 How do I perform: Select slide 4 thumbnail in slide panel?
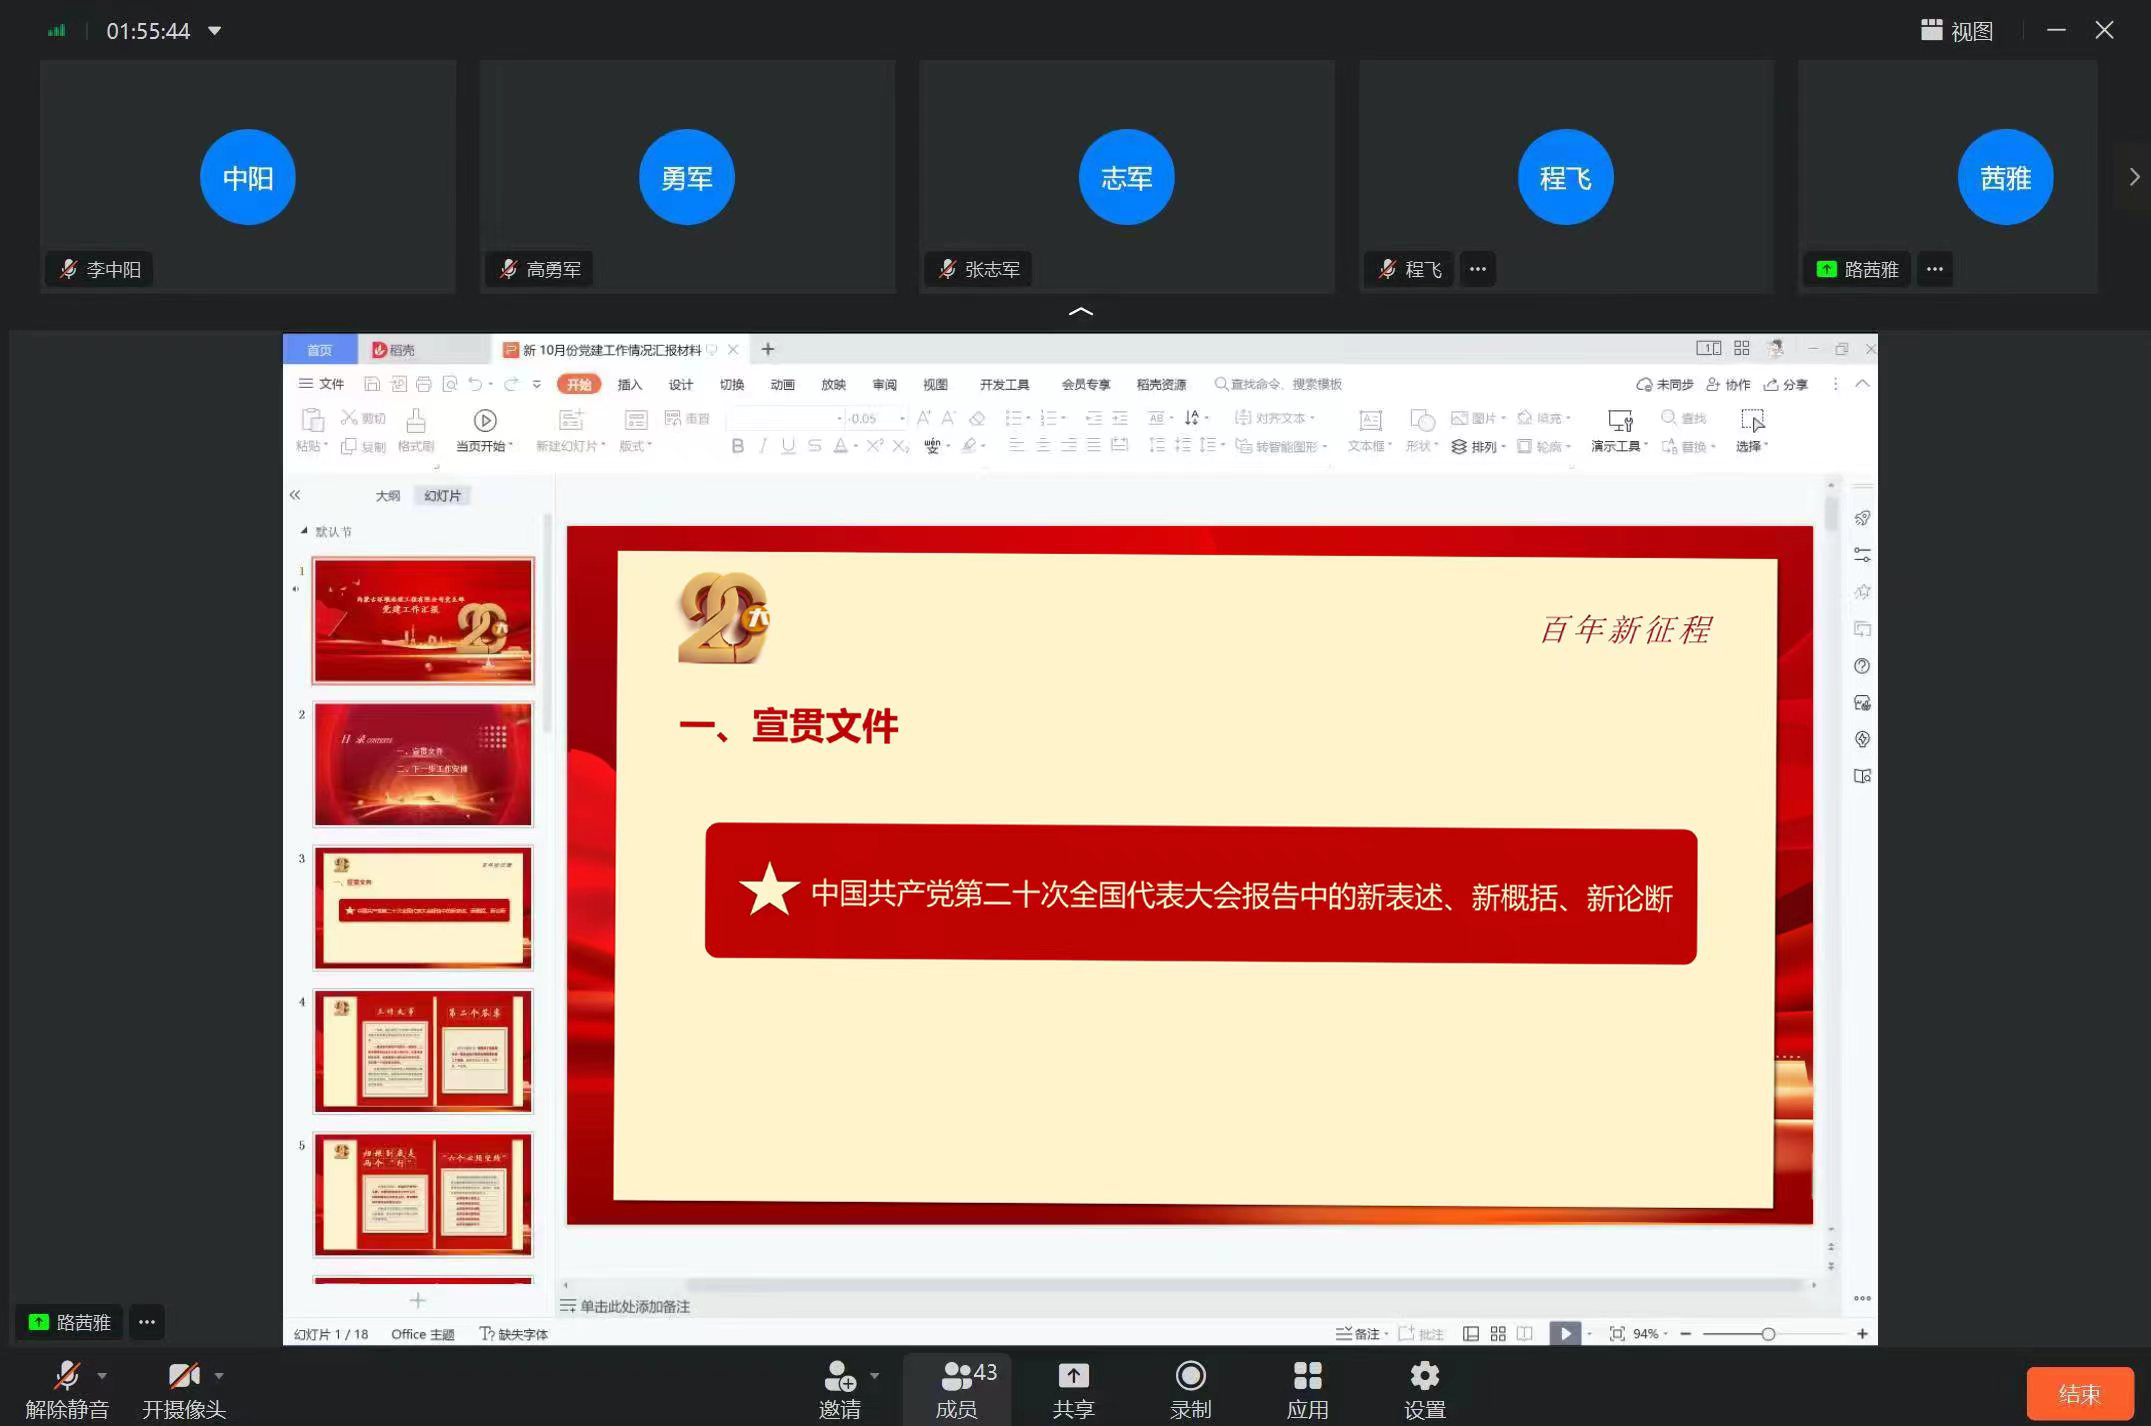tap(423, 1051)
